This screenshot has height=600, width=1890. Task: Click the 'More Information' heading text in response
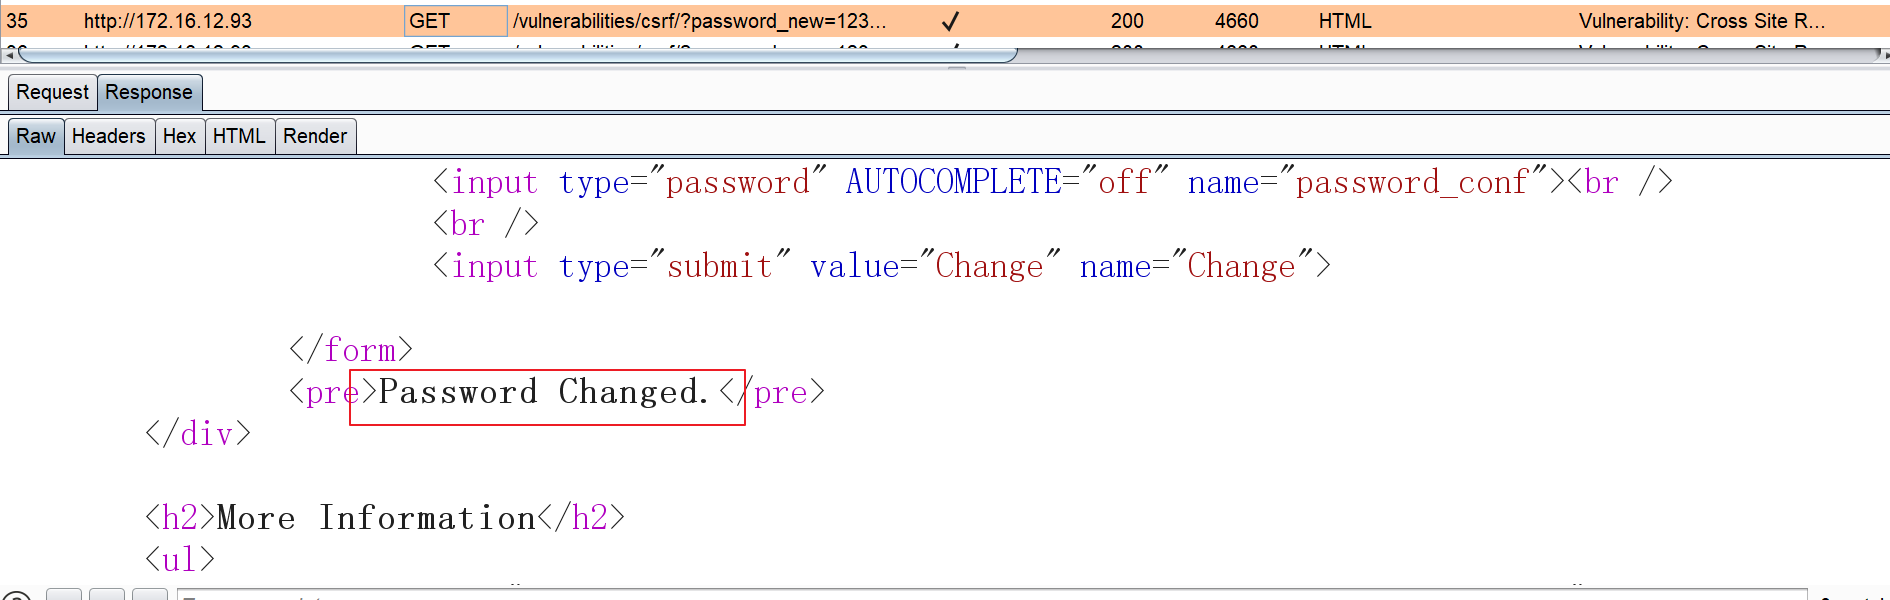point(376,518)
